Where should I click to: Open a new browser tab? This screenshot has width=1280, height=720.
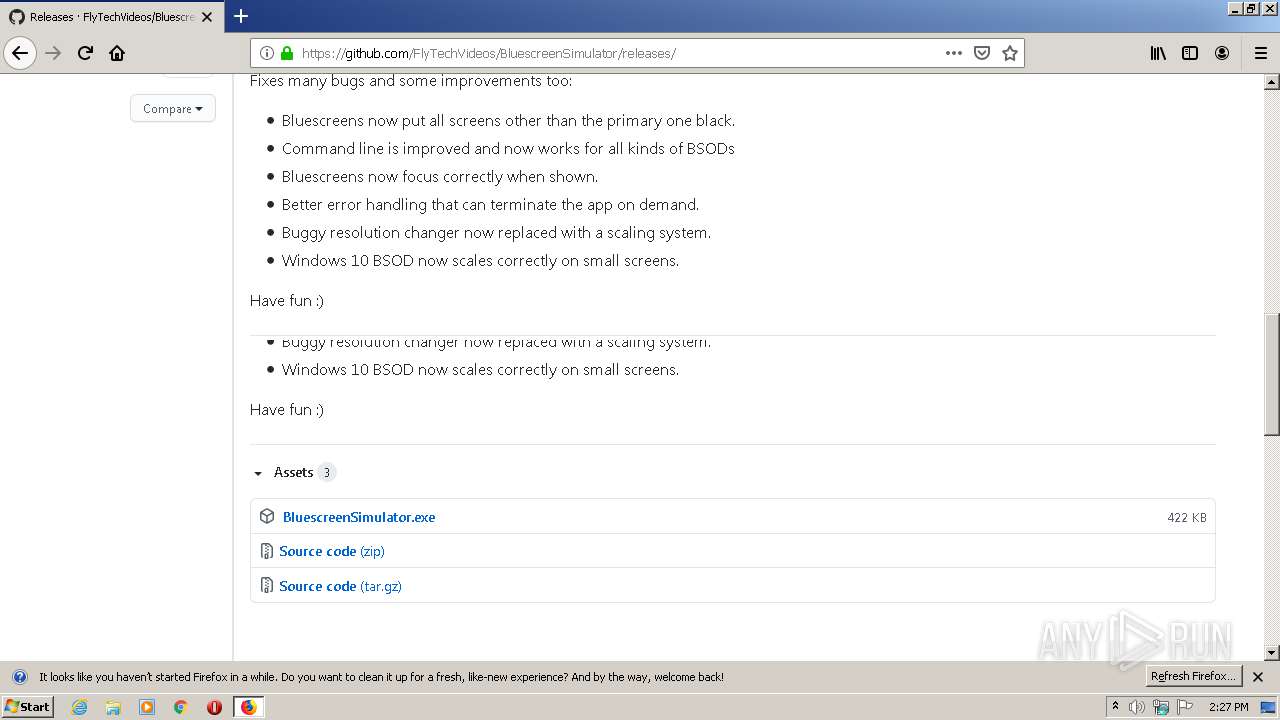point(241,16)
